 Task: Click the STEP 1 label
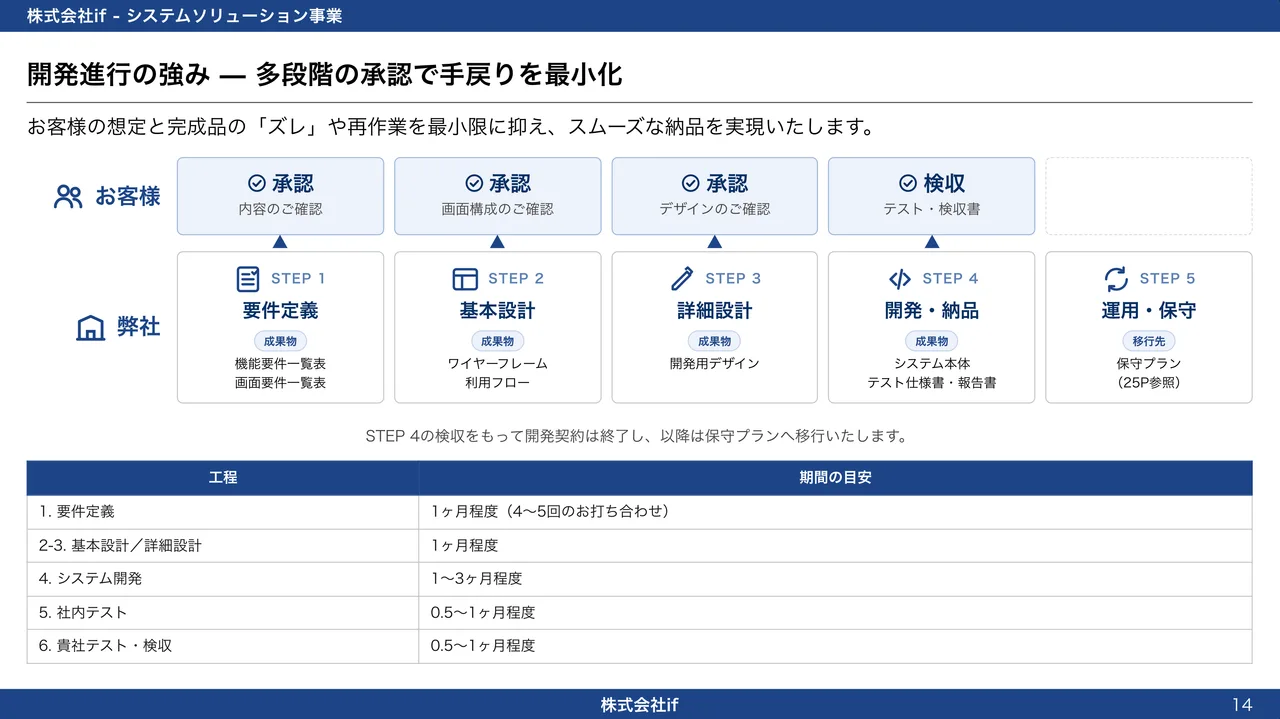click(298, 279)
